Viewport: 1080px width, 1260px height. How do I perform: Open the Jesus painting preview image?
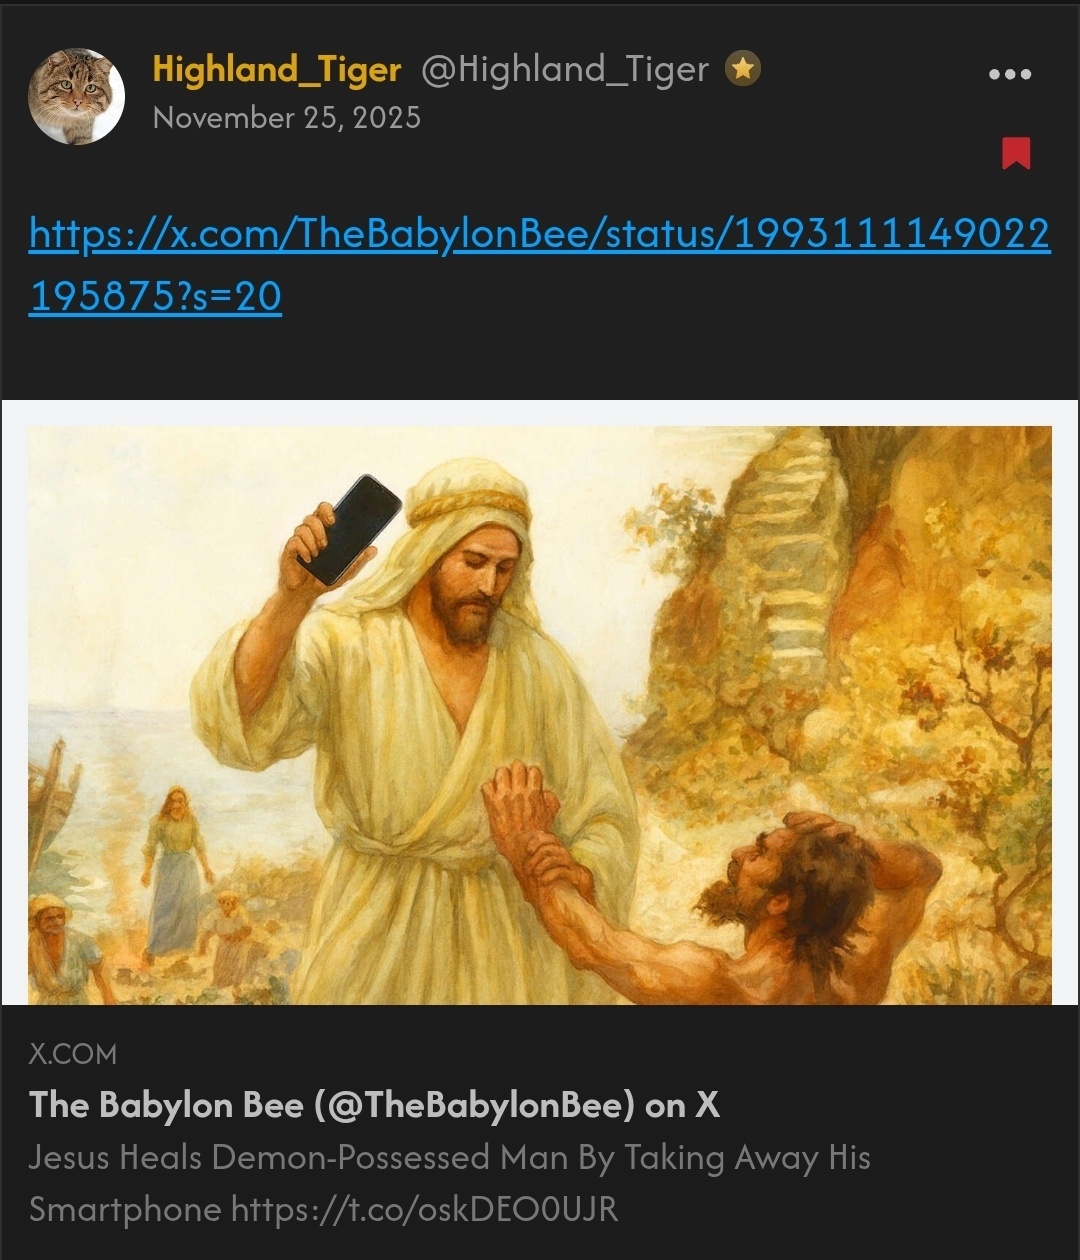point(540,715)
